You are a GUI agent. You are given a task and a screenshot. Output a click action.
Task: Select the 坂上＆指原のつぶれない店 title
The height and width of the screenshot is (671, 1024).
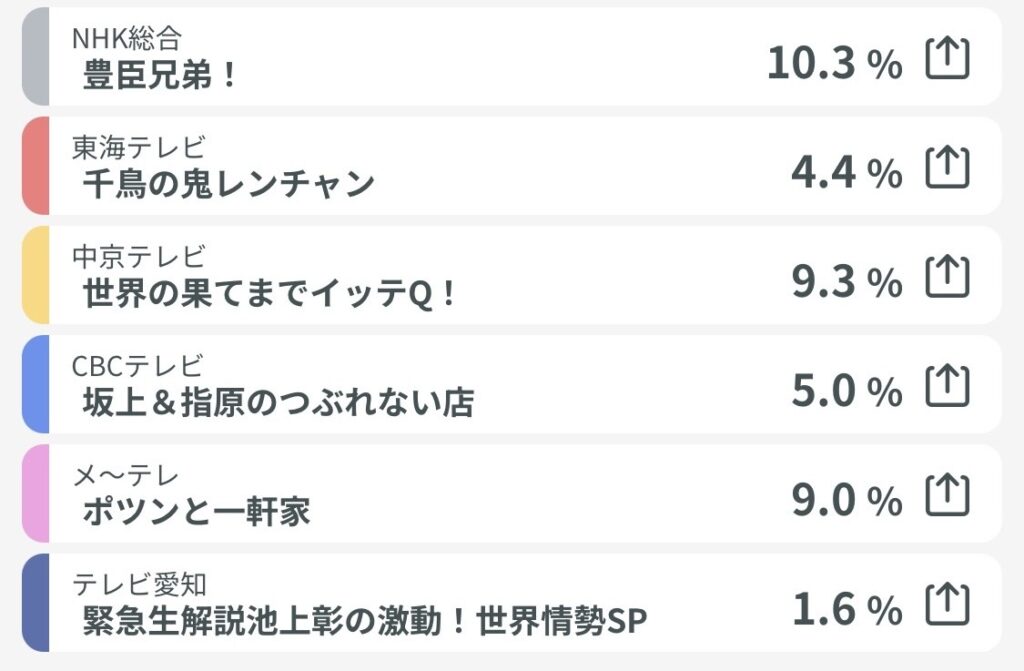point(278,402)
